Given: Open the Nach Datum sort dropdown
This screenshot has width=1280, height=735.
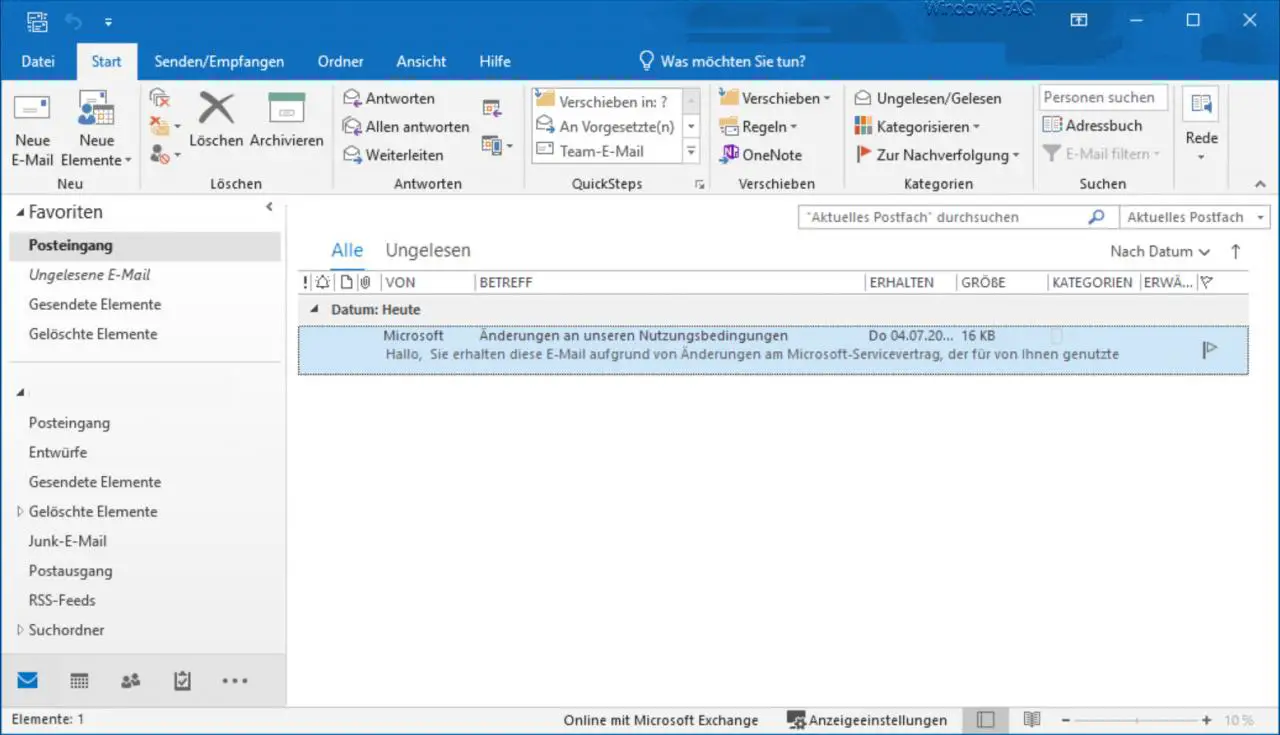Looking at the screenshot, I should pyautogui.click(x=1160, y=252).
